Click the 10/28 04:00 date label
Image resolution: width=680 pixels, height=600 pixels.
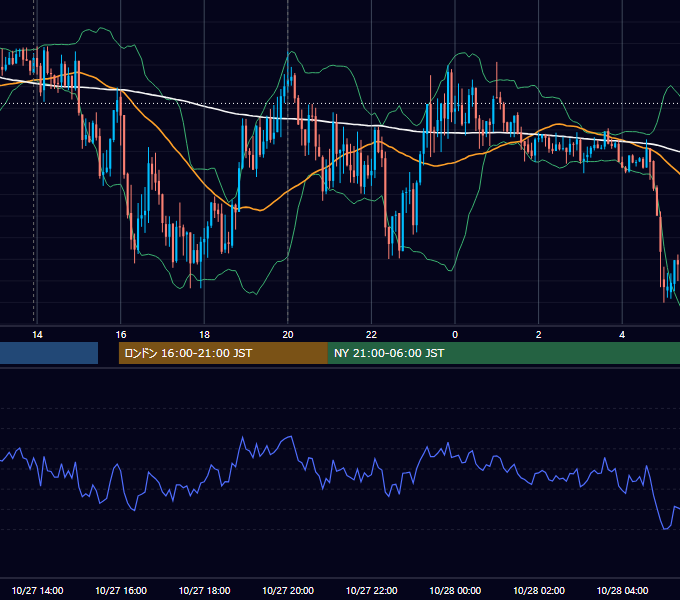(x=622, y=590)
